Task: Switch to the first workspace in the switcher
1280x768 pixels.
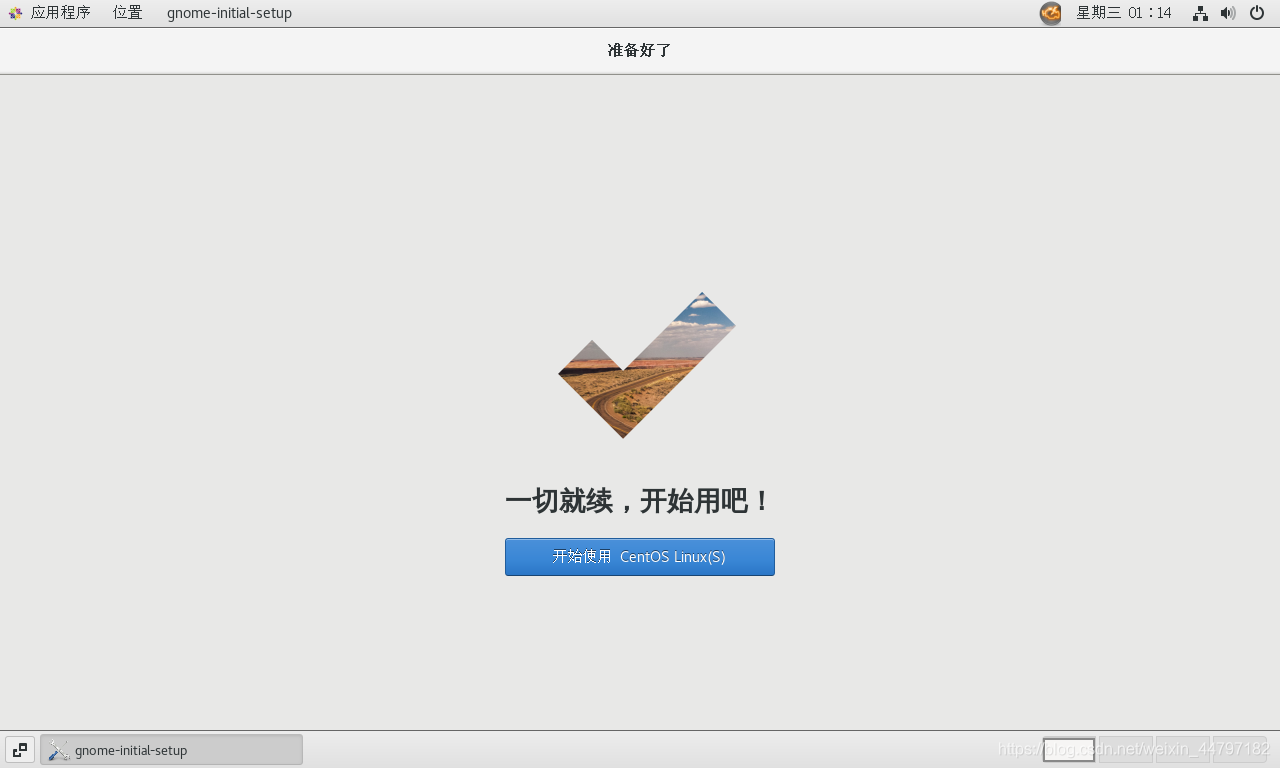Action: 1069,750
